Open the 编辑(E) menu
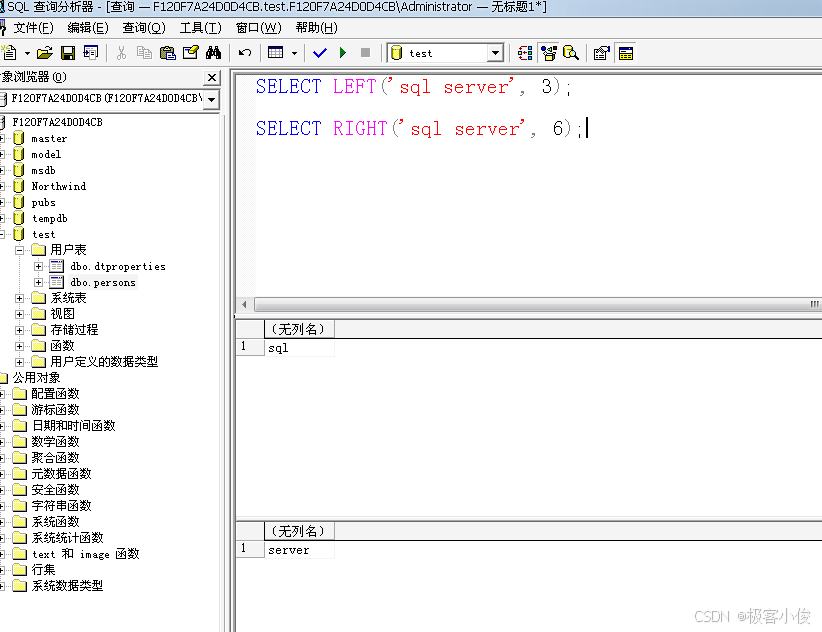822x632 pixels. point(88,28)
